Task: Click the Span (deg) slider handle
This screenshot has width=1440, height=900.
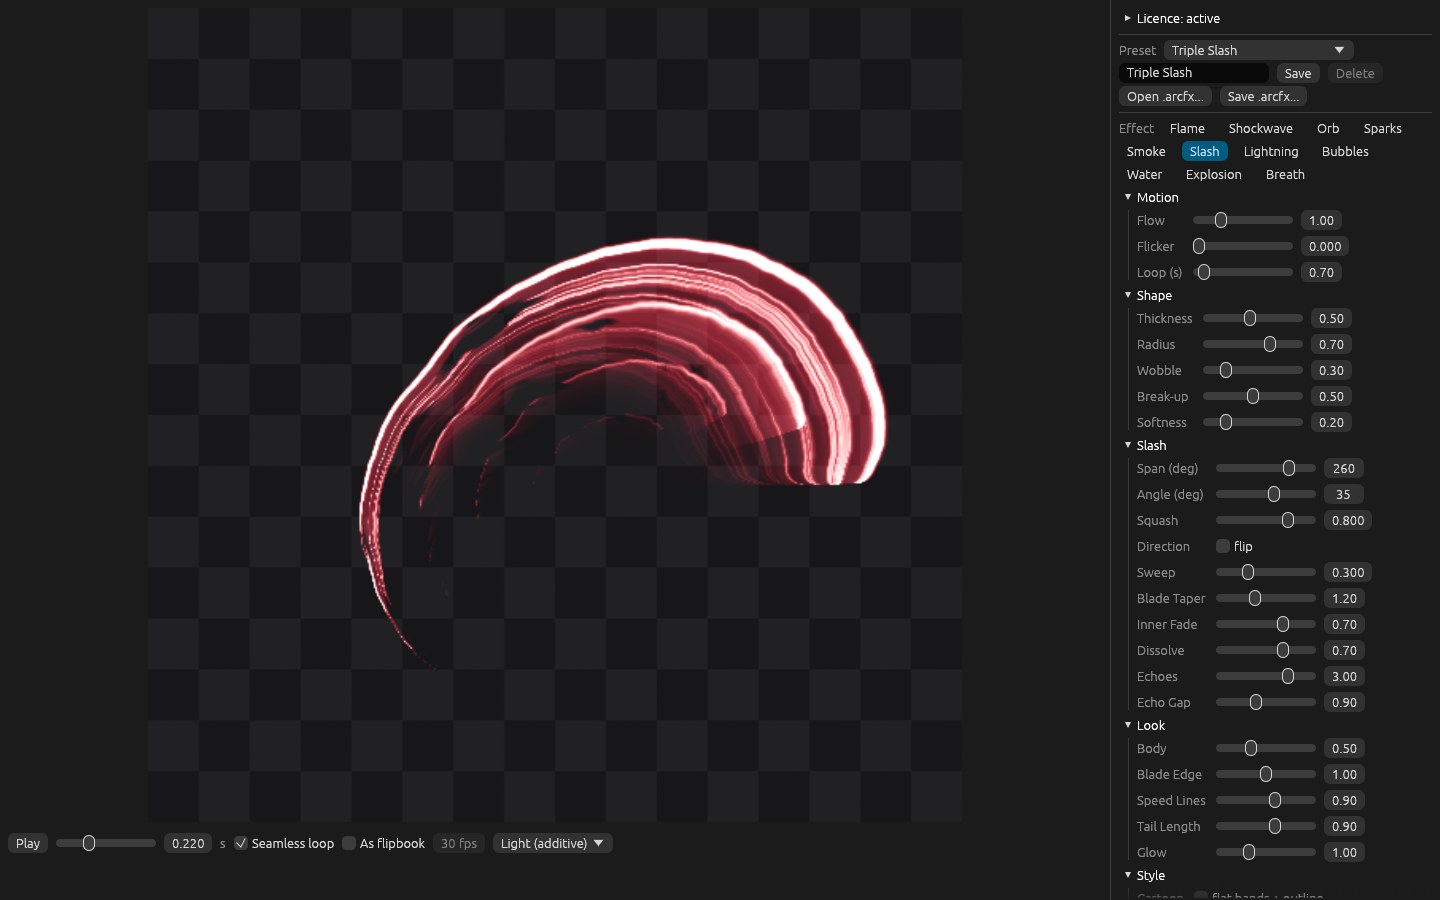Action: click(1289, 468)
